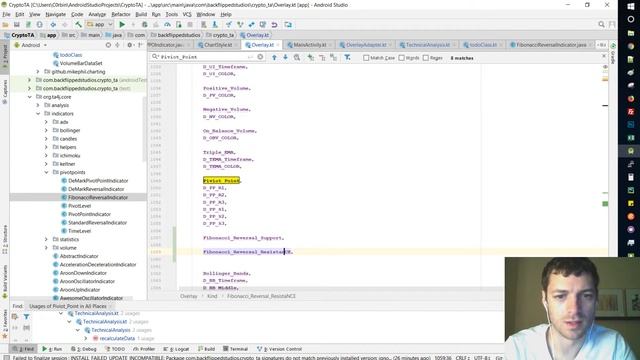Click the Android Studio taskbar icon
The width and height of the screenshot is (640, 360).
click(x=631, y=151)
